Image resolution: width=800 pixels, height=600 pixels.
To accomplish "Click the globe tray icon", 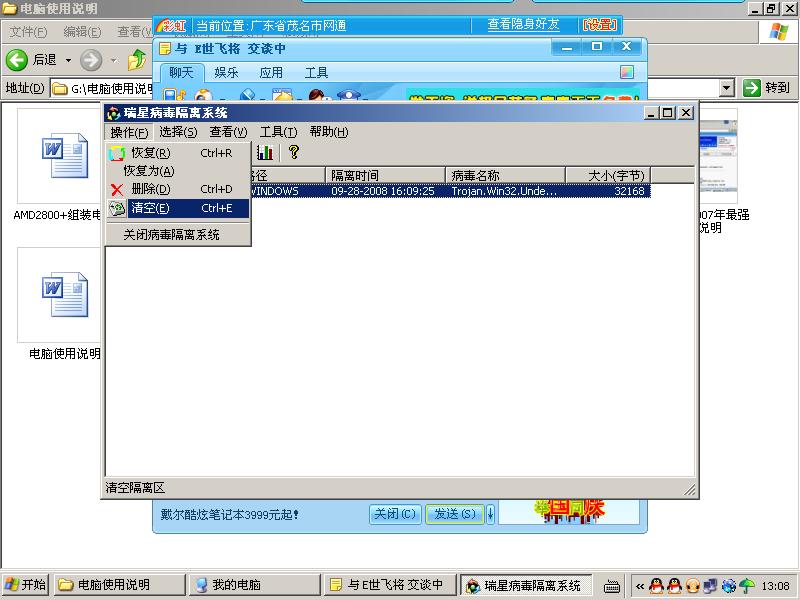I will point(729,585).
